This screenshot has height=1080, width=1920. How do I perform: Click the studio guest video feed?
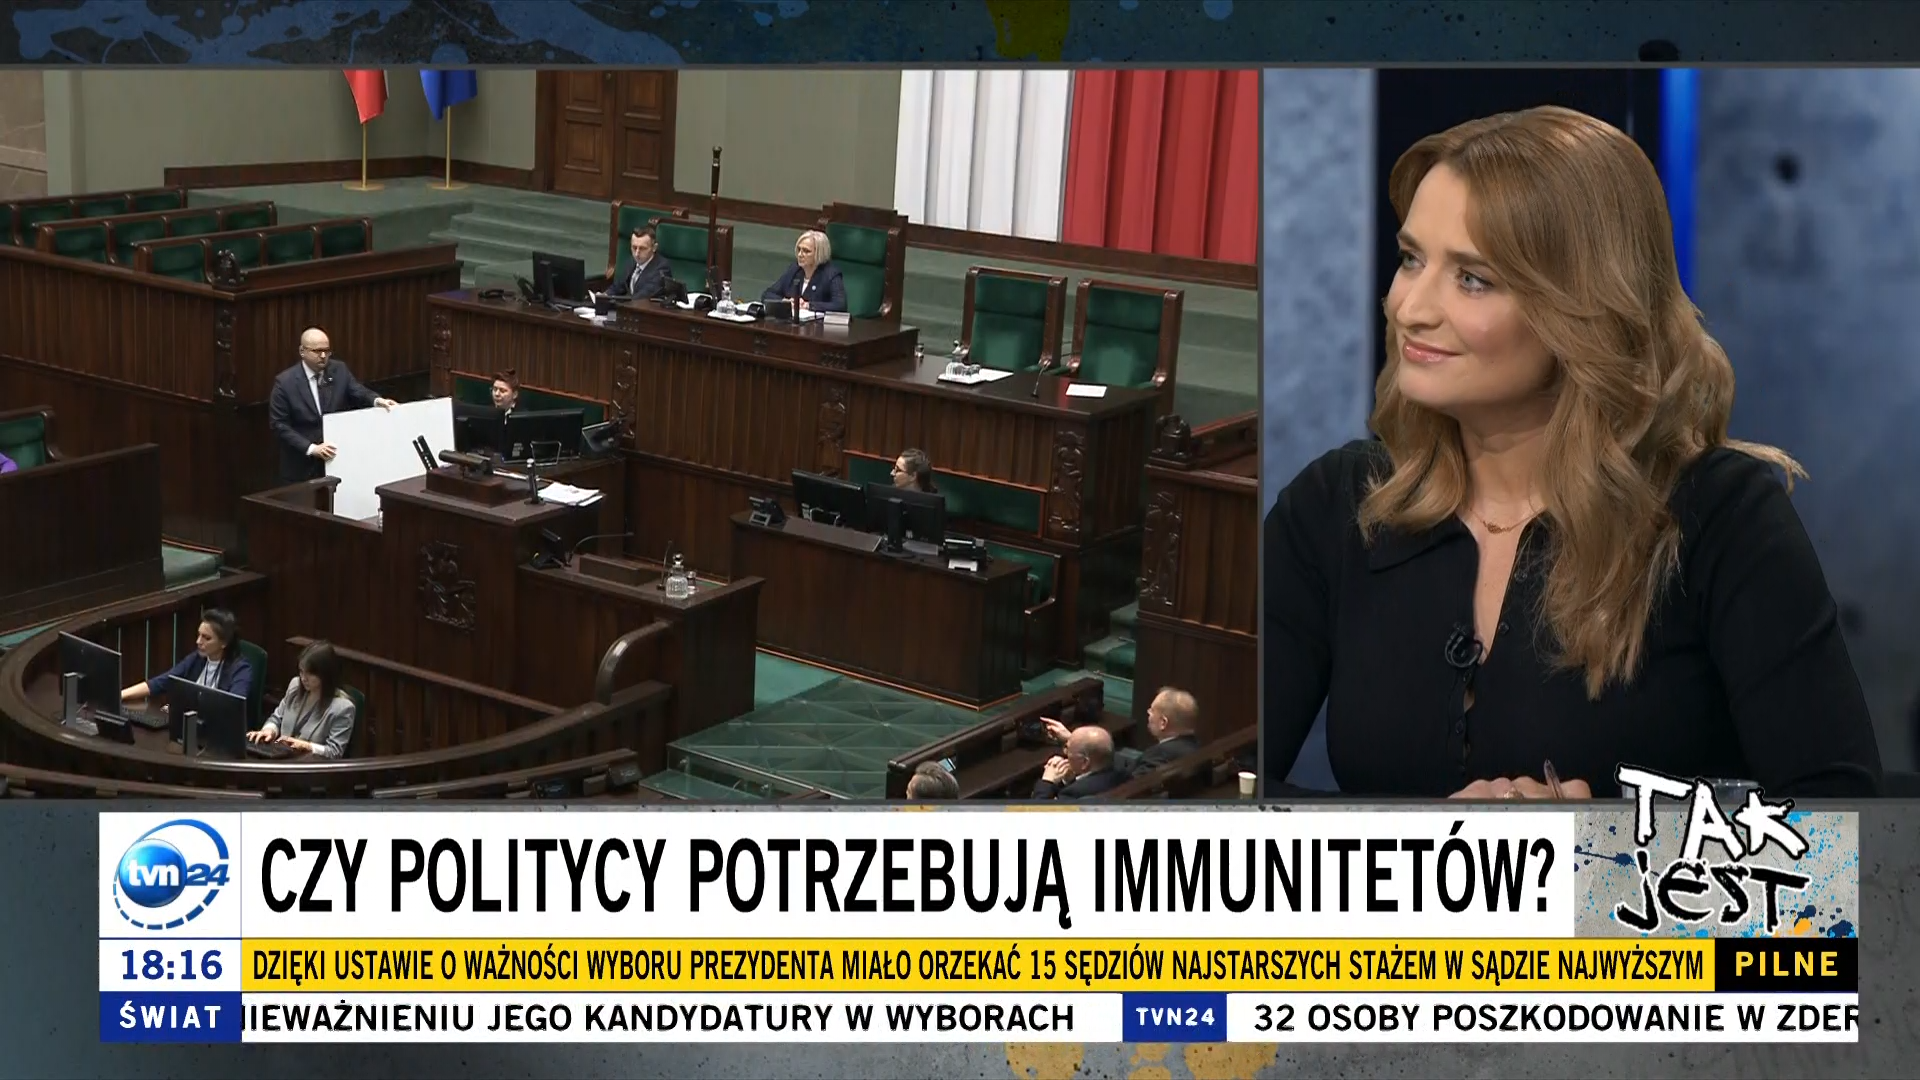[1592, 433]
